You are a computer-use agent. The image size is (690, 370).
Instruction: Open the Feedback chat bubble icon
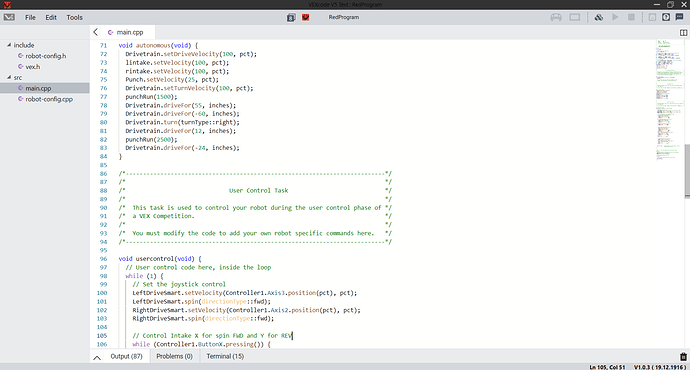[679, 17]
